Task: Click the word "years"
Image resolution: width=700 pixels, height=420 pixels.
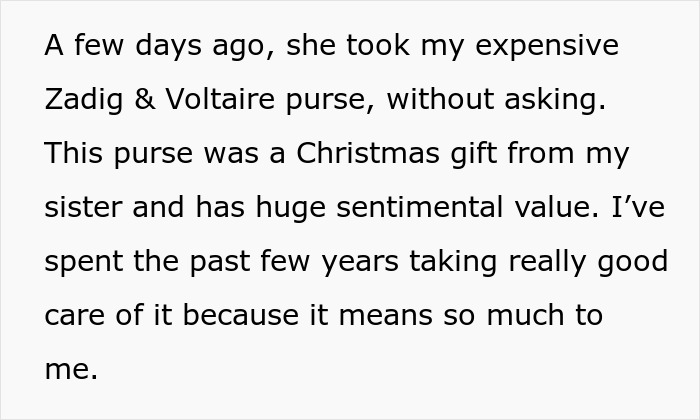Action: tap(358, 262)
